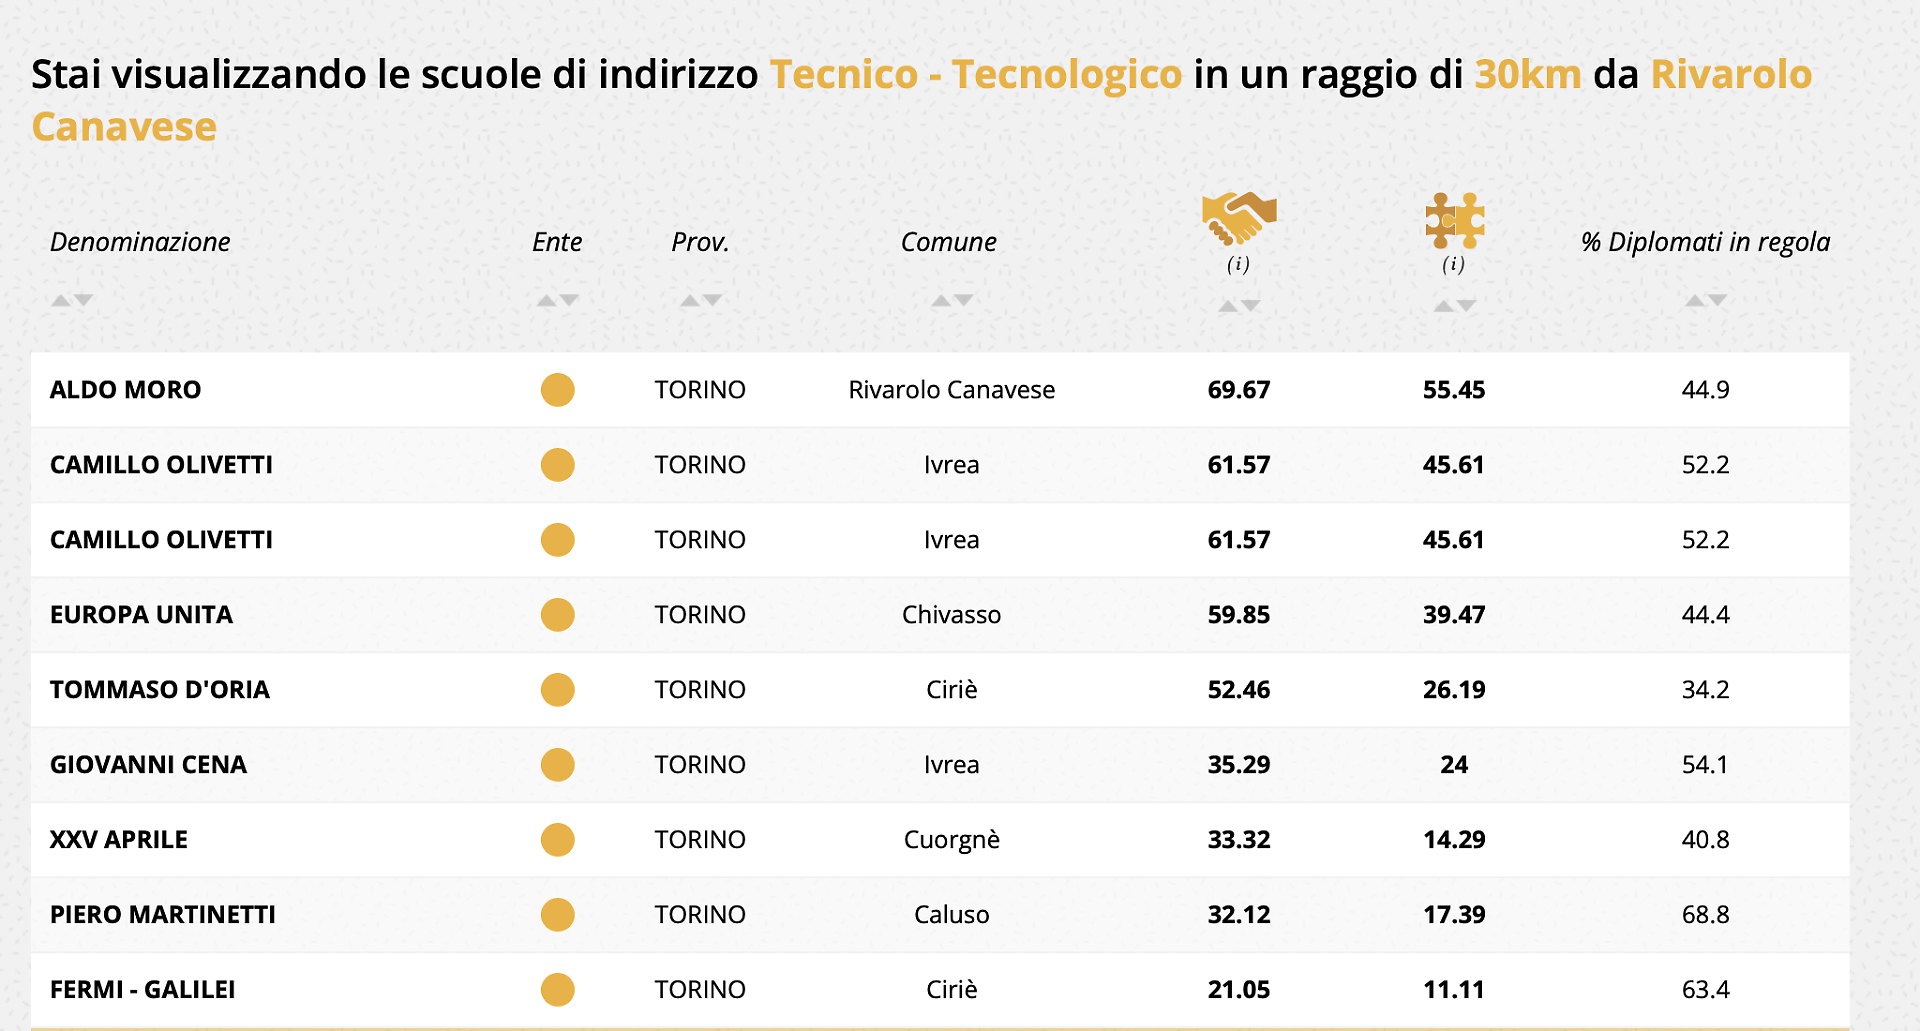
Task: Click the puzzle pieces icon header
Action: pyautogui.click(x=1454, y=220)
